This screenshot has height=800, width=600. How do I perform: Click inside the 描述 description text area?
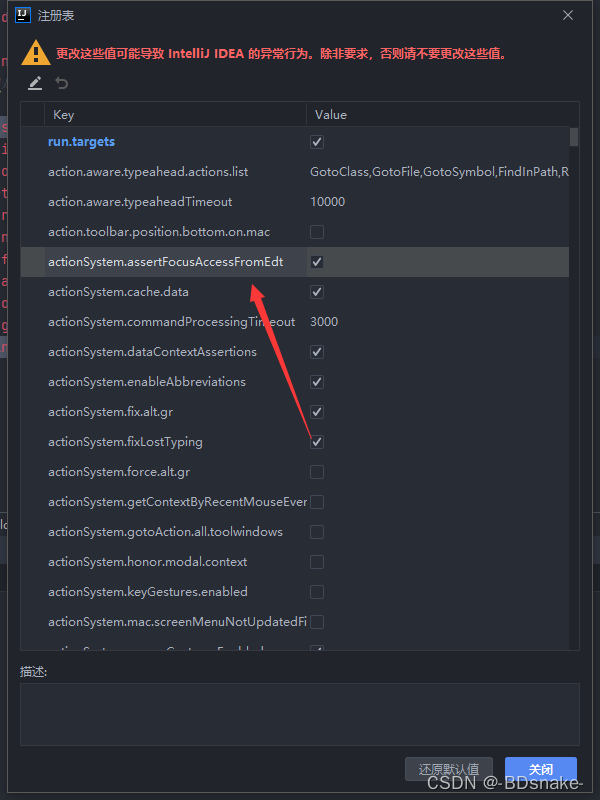coord(299,714)
